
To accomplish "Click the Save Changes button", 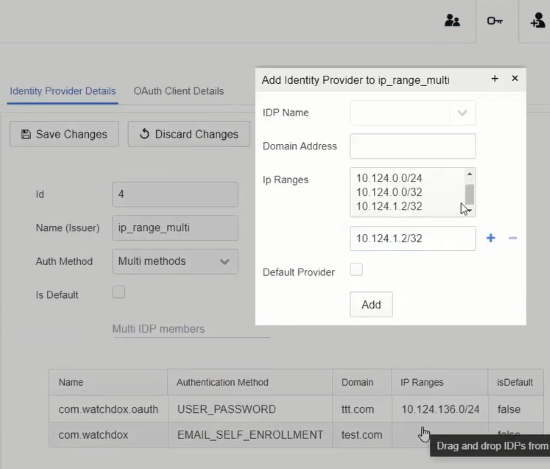I will tap(64, 134).
